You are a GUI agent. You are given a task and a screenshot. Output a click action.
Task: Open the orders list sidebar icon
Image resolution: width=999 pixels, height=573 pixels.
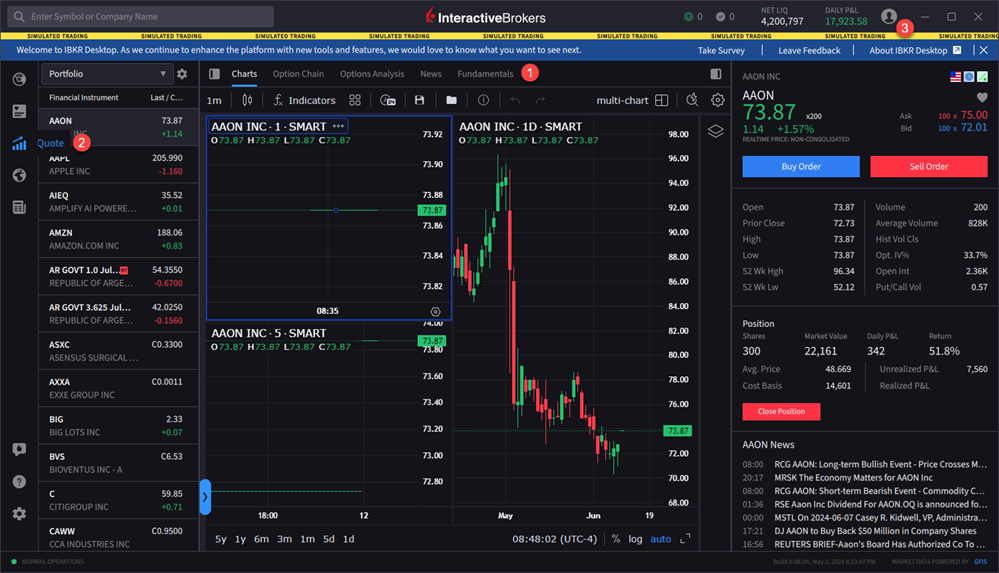pos(19,112)
